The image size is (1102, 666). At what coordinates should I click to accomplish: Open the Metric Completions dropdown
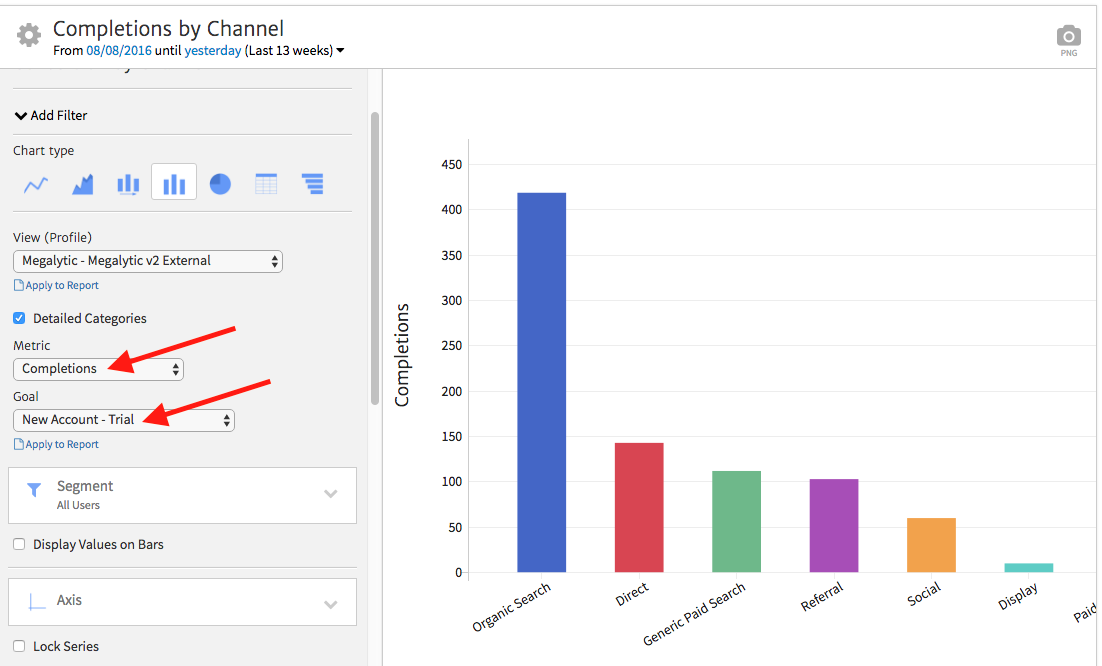pyautogui.click(x=98, y=369)
